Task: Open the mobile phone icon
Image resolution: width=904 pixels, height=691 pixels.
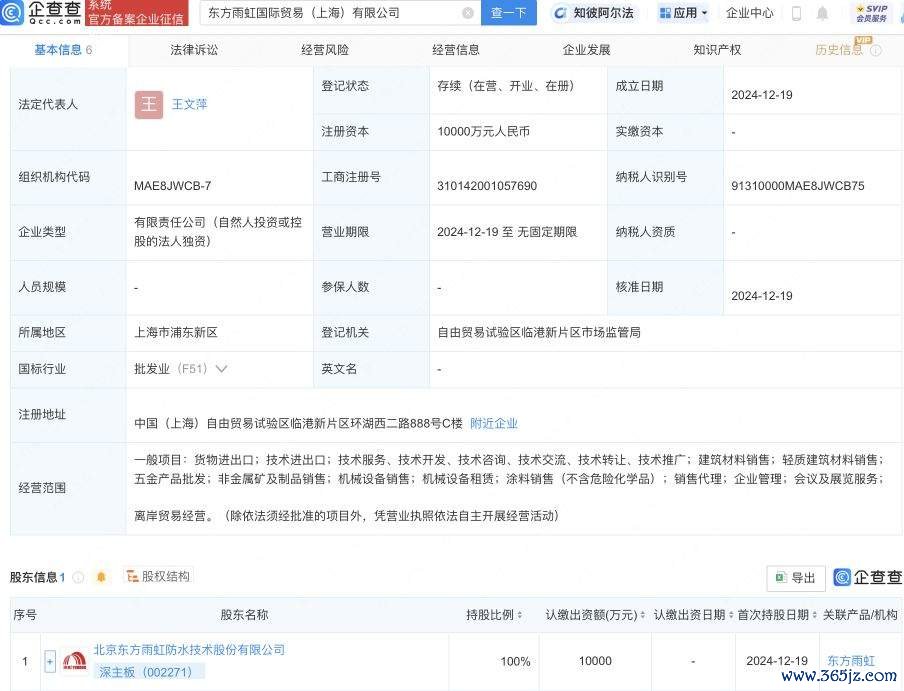Action: click(x=796, y=13)
